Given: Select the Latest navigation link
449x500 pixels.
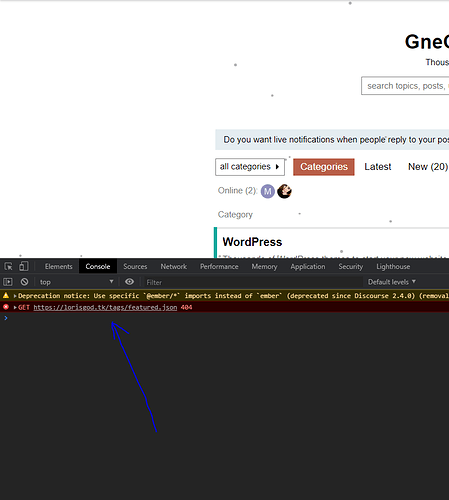Looking at the screenshot, I should 378,167.
